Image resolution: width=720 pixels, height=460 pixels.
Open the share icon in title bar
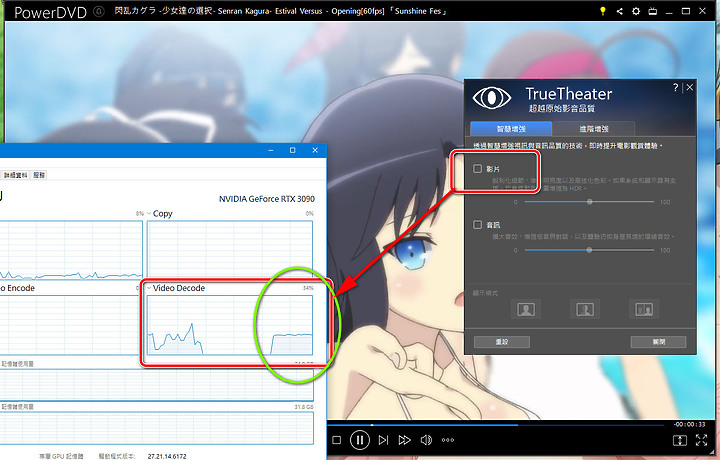619,11
